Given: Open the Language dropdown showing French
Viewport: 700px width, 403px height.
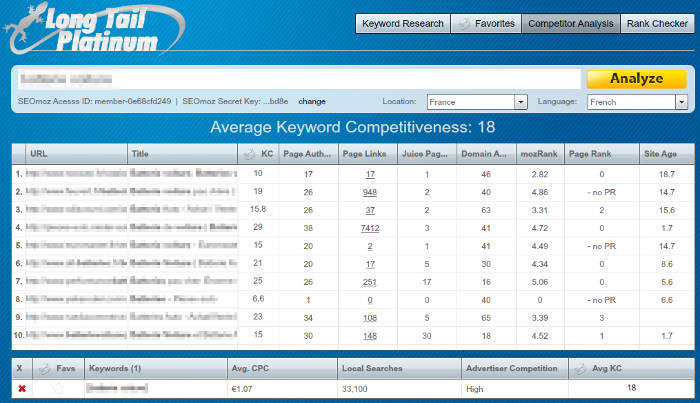Looking at the screenshot, I should [637, 102].
